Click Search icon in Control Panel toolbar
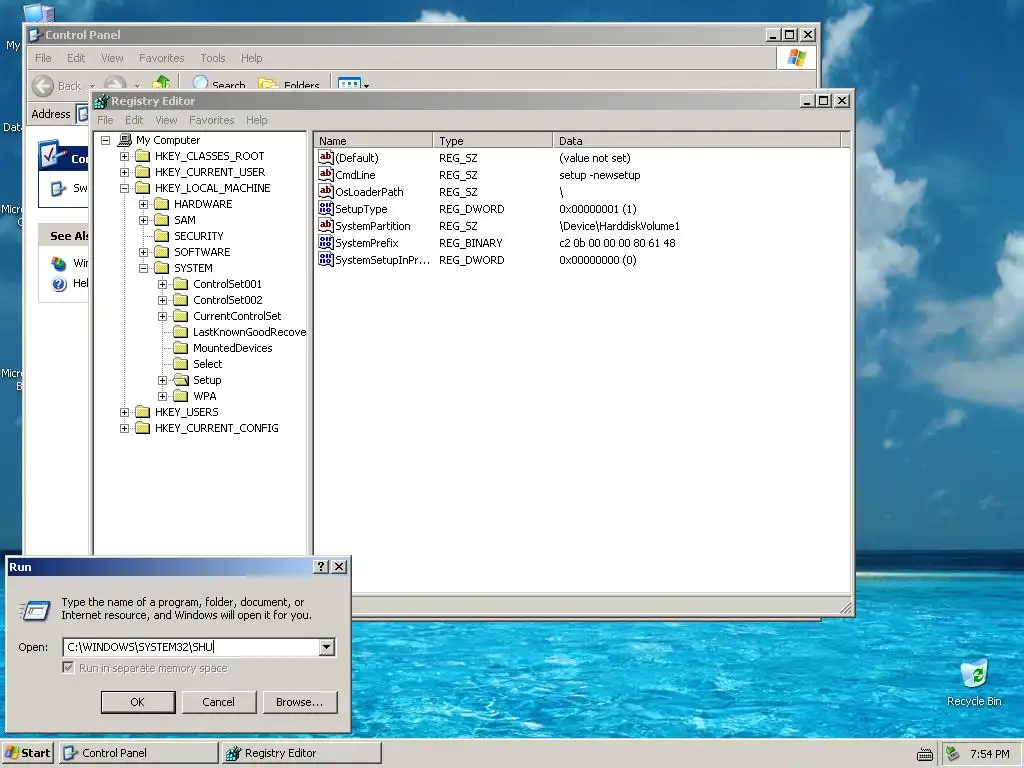Image resolution: width=1024 pixels, height=768 pixels. coord(200,83)
